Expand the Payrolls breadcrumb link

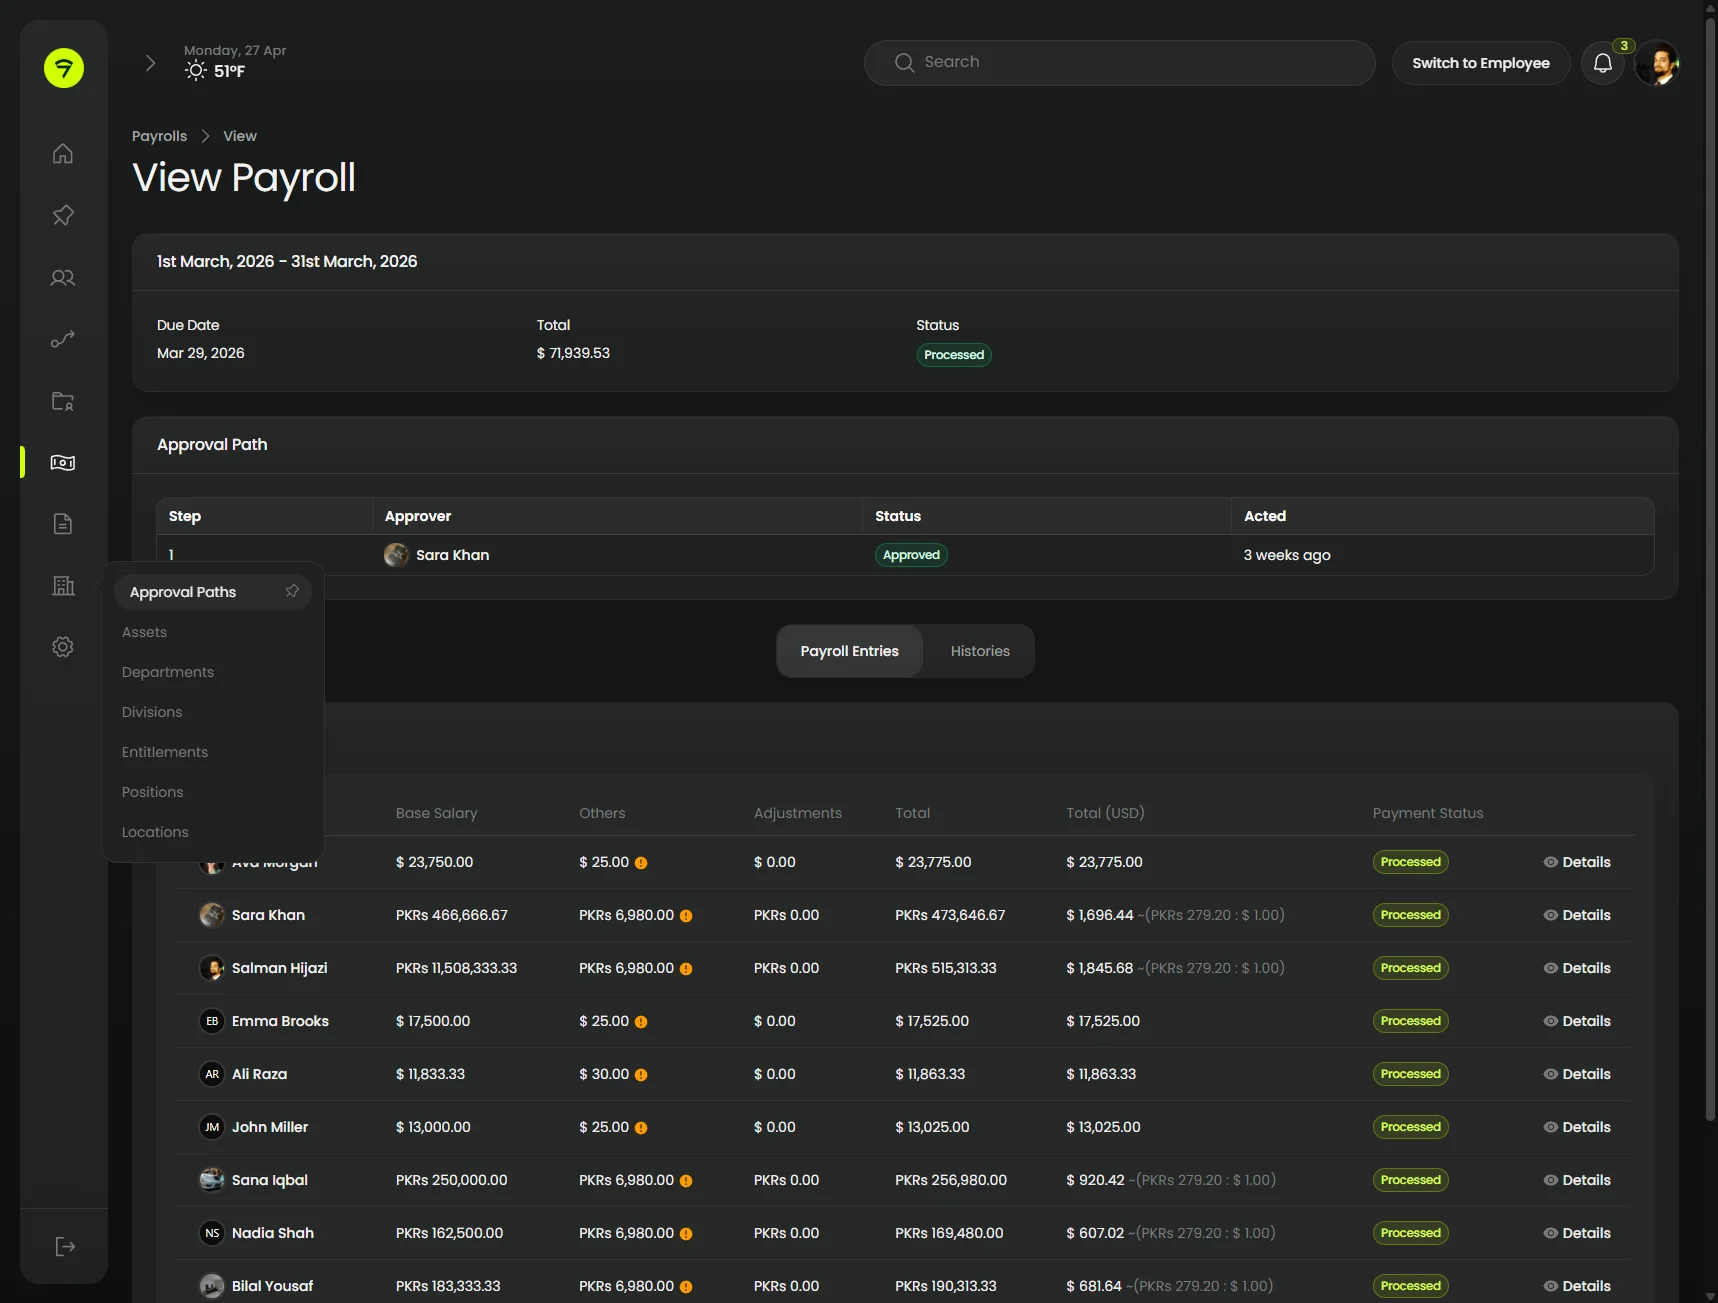coord(159,136)
